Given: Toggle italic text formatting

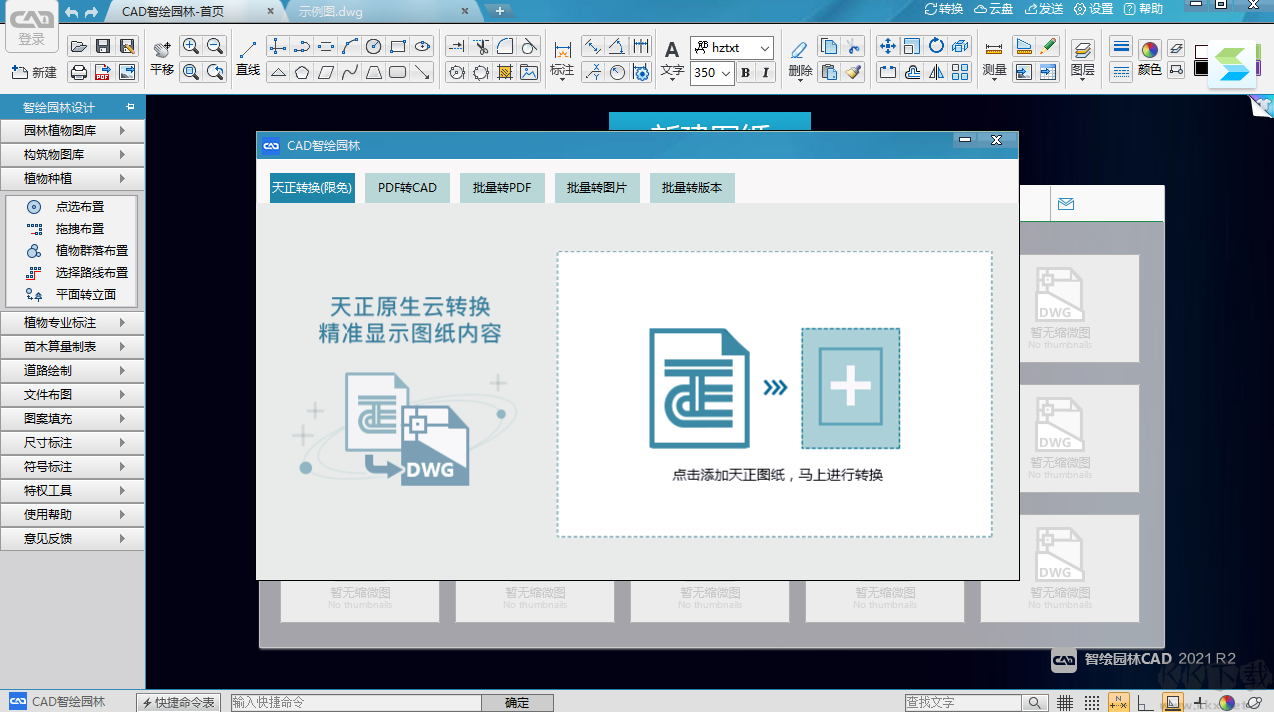Looking at the screenshot, I should pyautogui.click(x=766, y=72).
